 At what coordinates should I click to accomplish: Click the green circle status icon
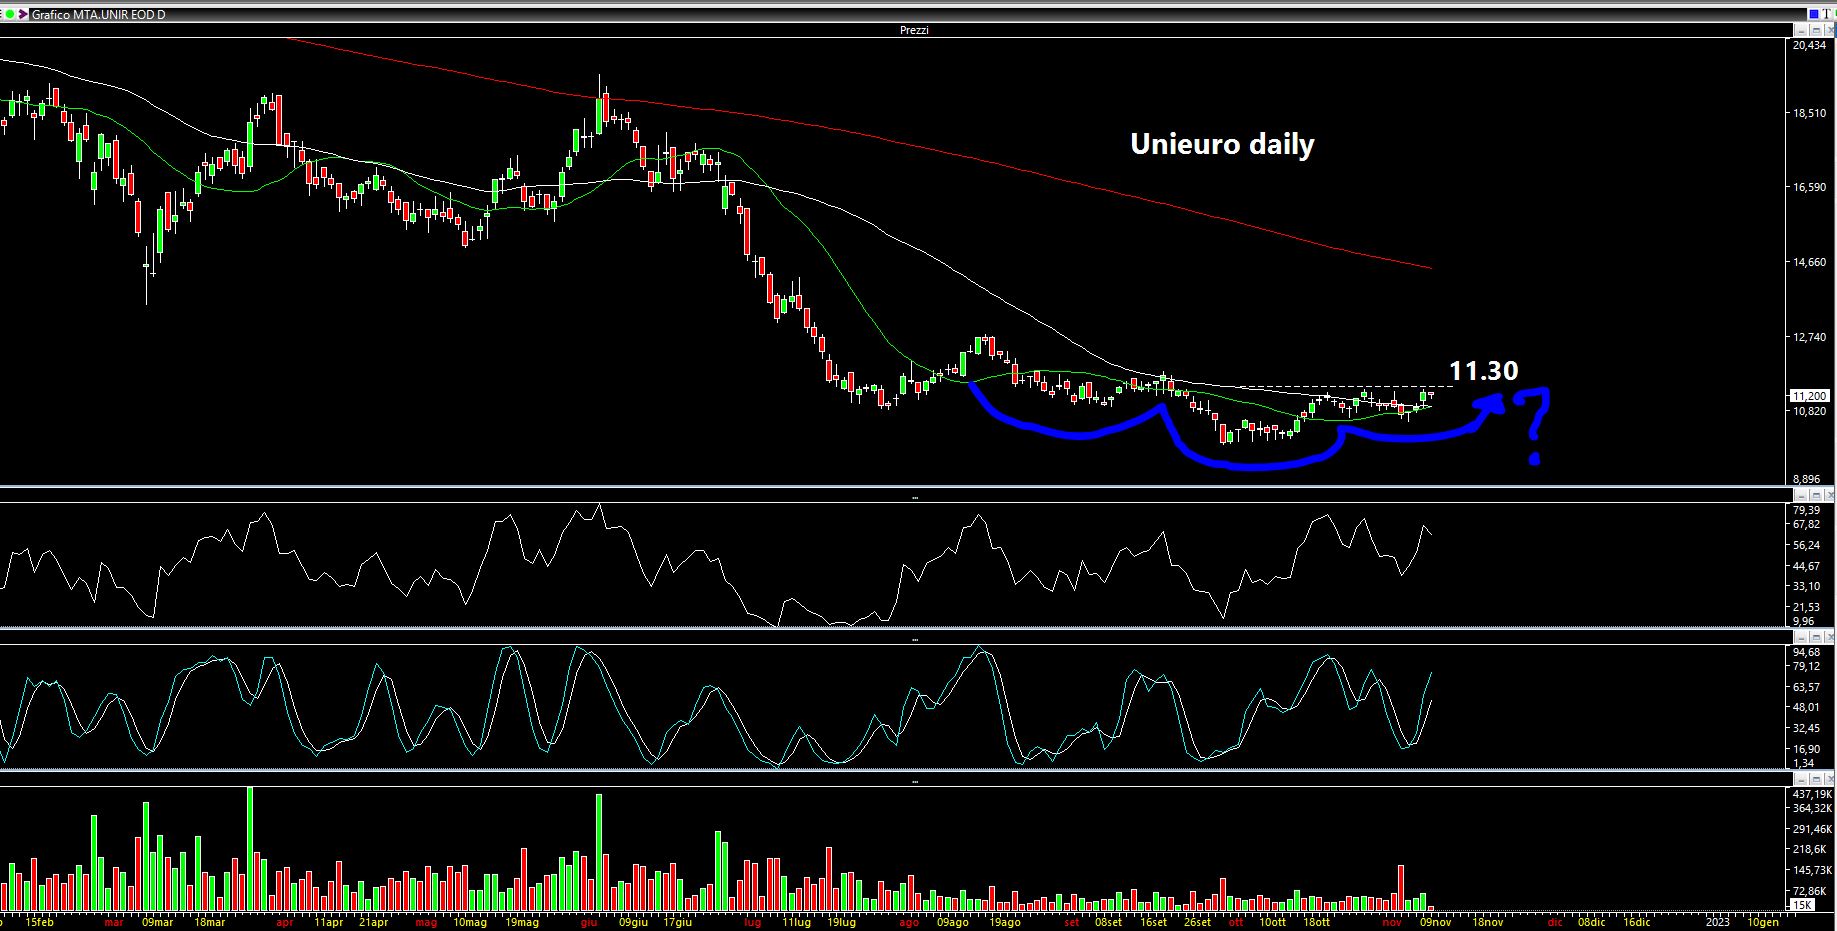click(10, 14)
